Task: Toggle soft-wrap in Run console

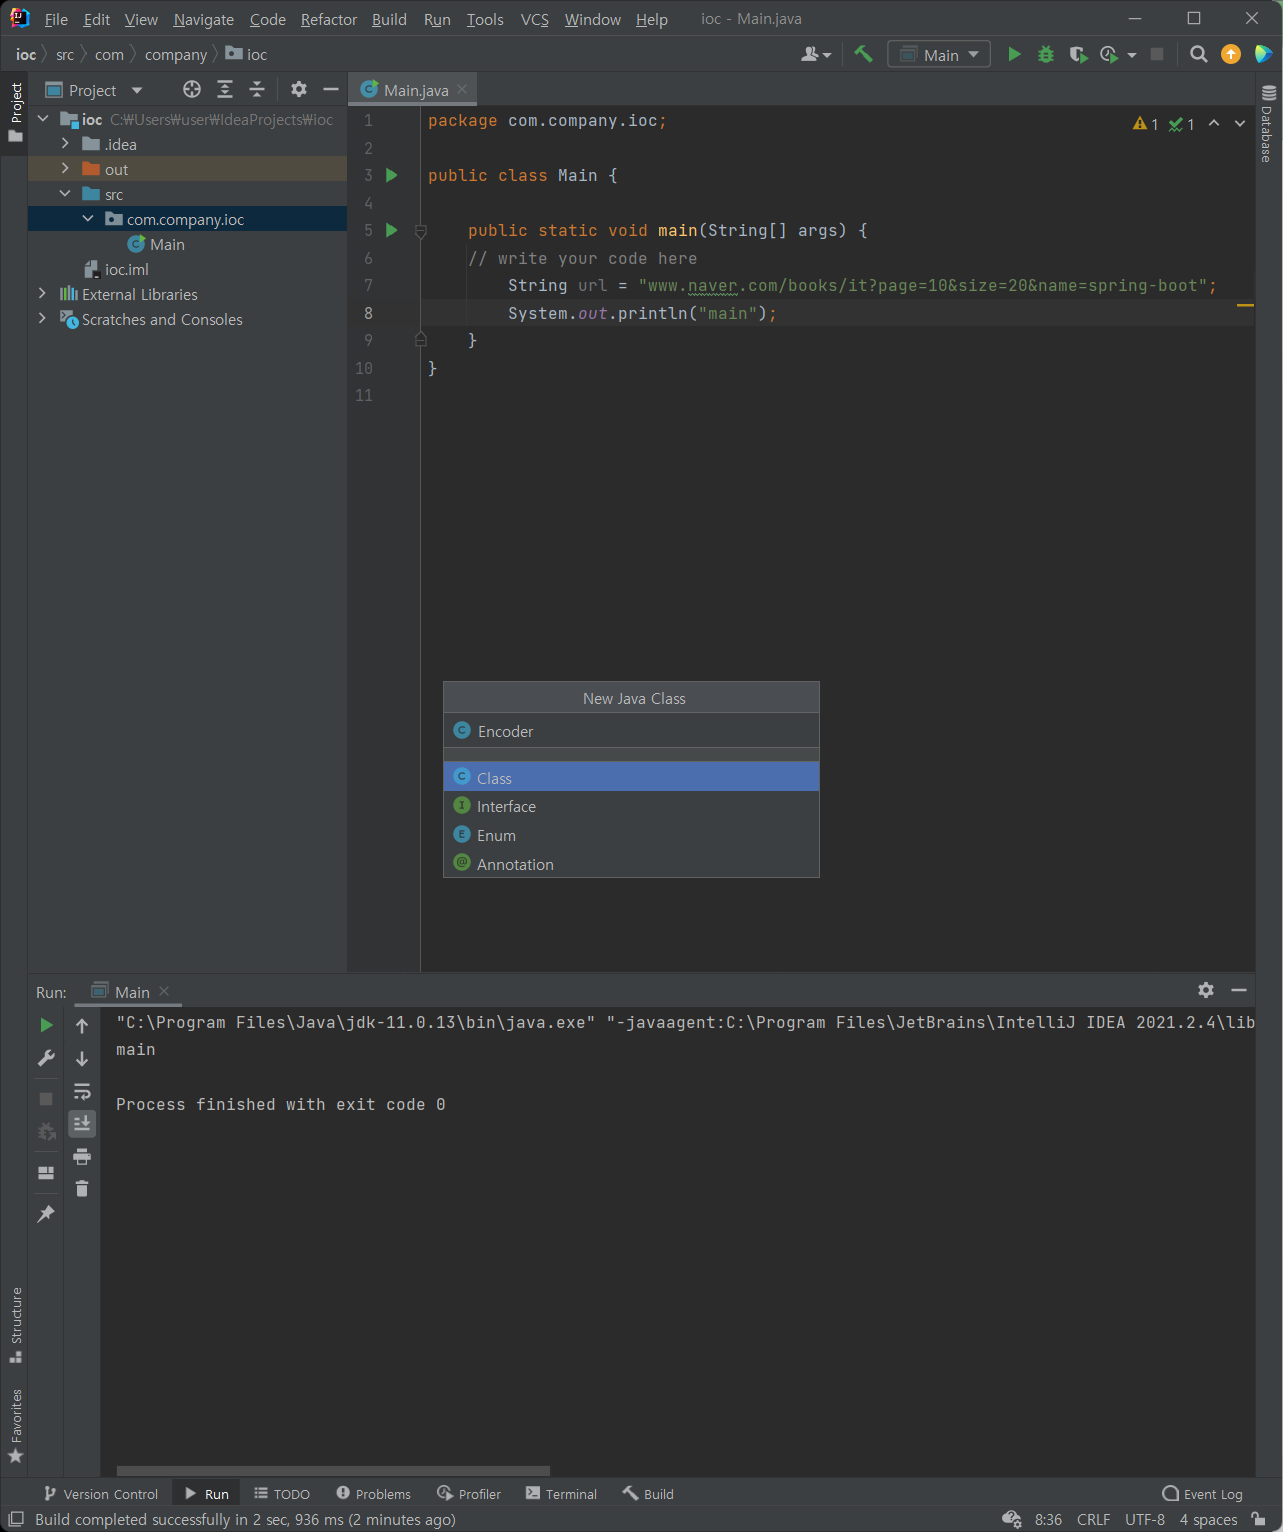Action: [x=82, y=1091]
